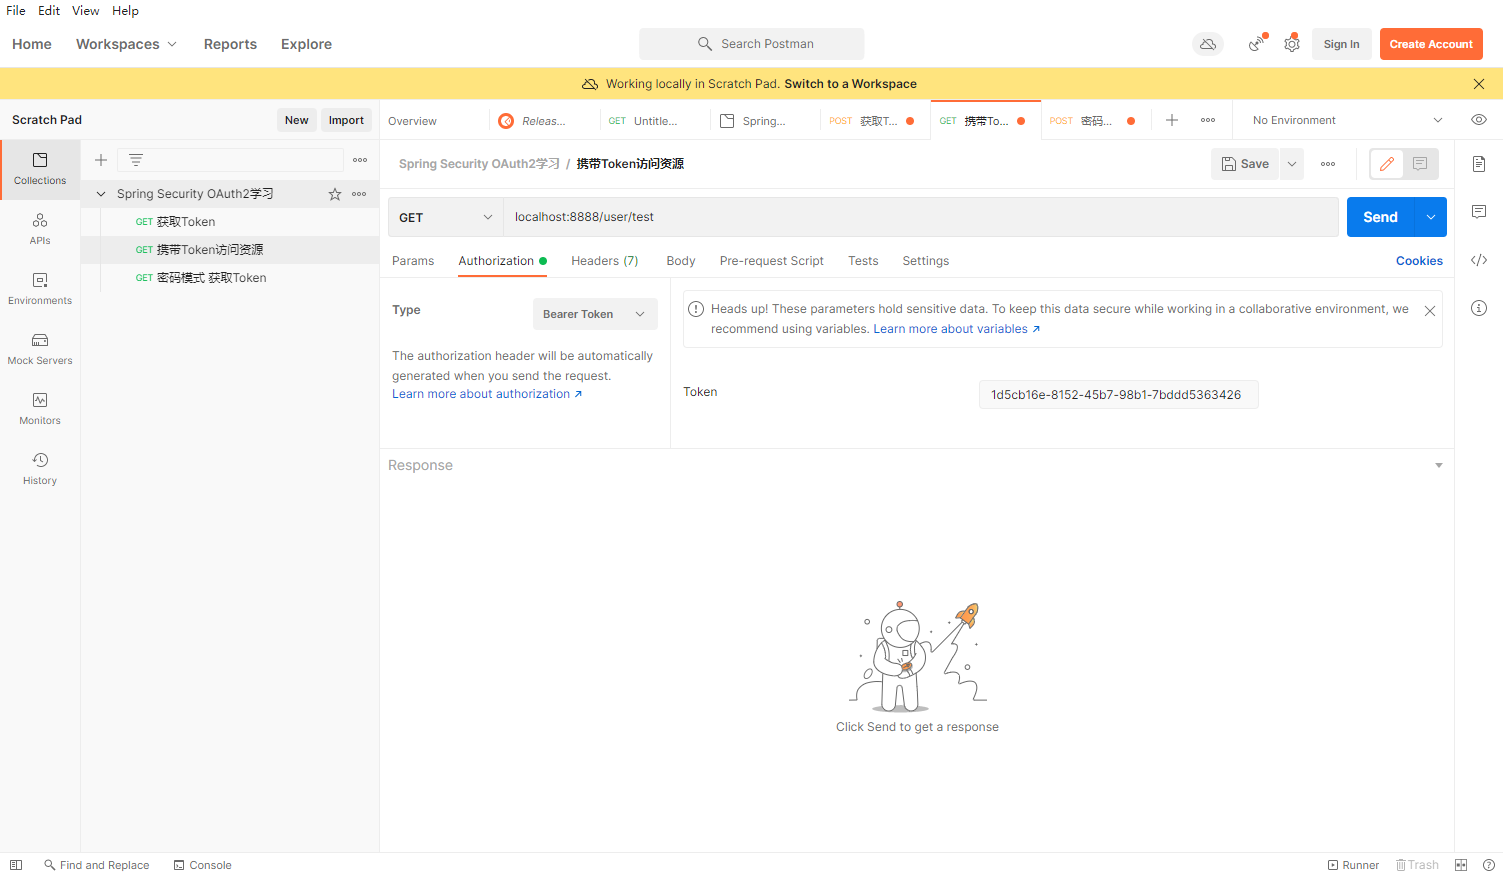Open the satellite capture requests icon
Image resolution: width=1503 pixels, height=877 pixels.
point(1257,44)
